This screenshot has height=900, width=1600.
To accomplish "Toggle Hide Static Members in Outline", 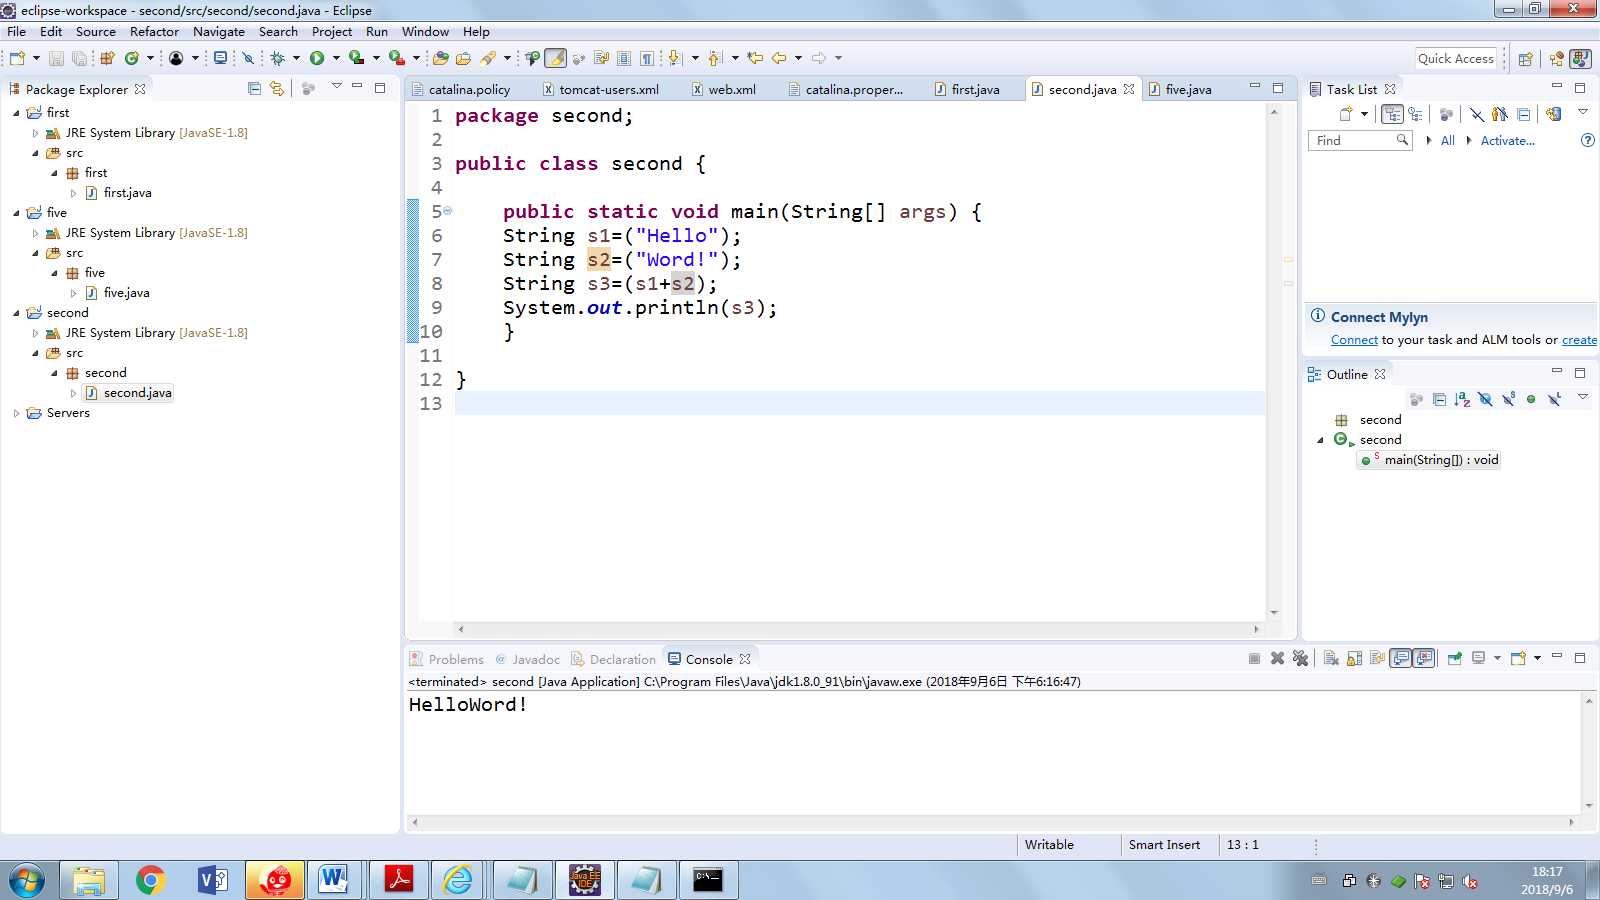I will 1508,399.
